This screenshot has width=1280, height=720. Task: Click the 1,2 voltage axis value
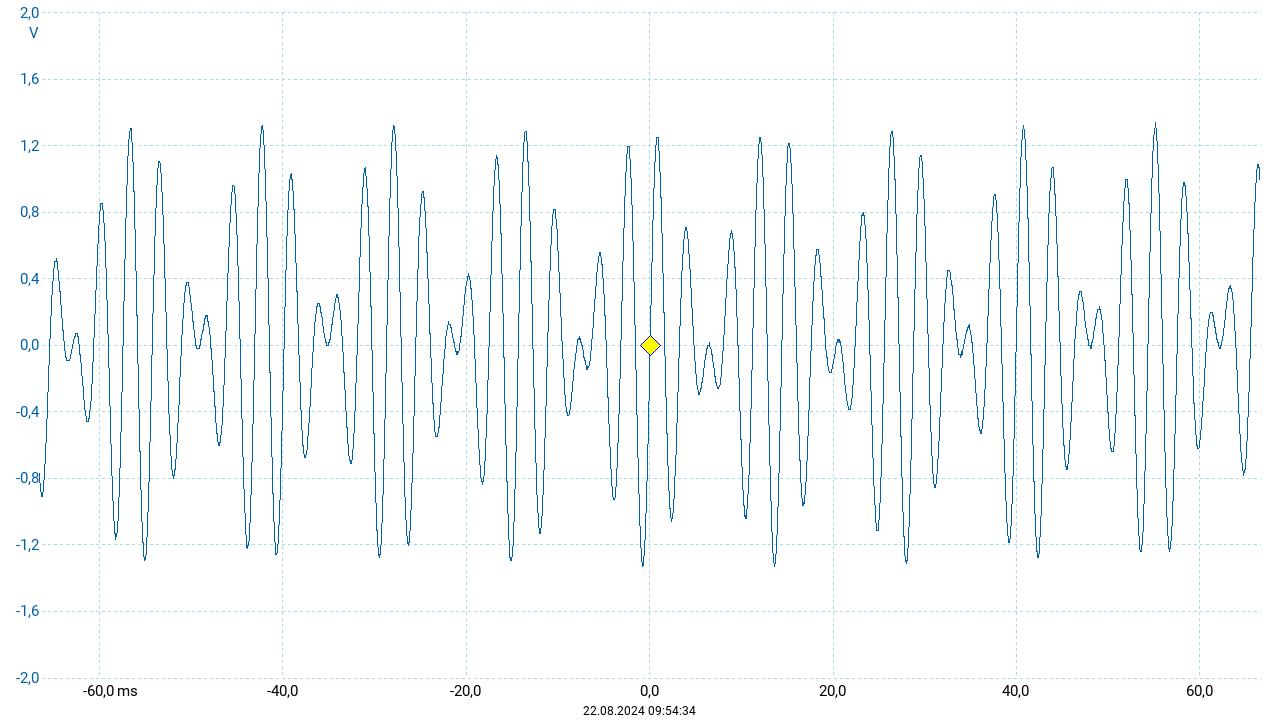[30, 146]
